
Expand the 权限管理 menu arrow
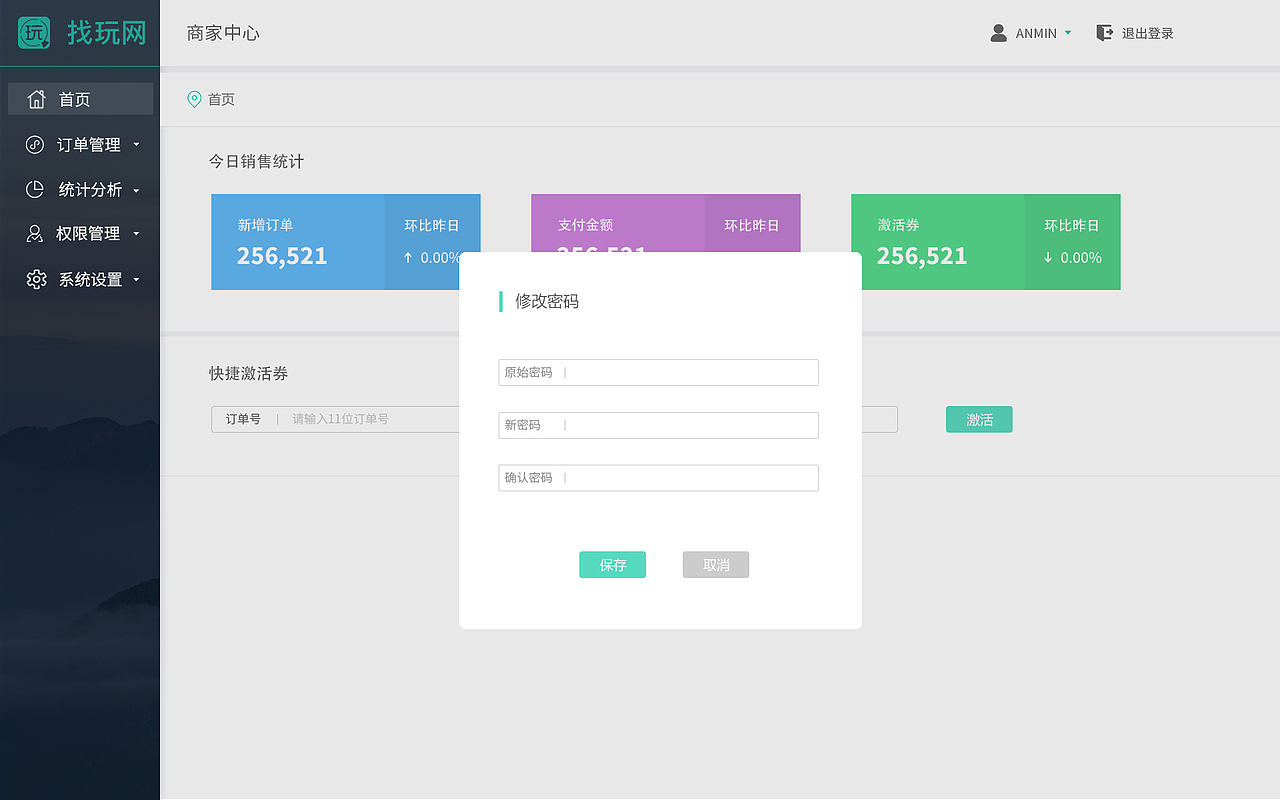[136, 234]
